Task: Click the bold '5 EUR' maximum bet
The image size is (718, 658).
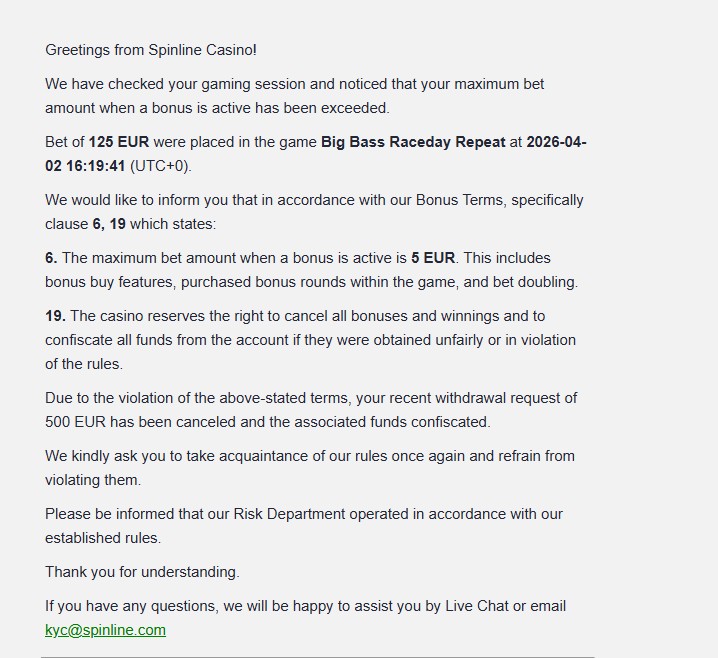Action: point(434,258)
